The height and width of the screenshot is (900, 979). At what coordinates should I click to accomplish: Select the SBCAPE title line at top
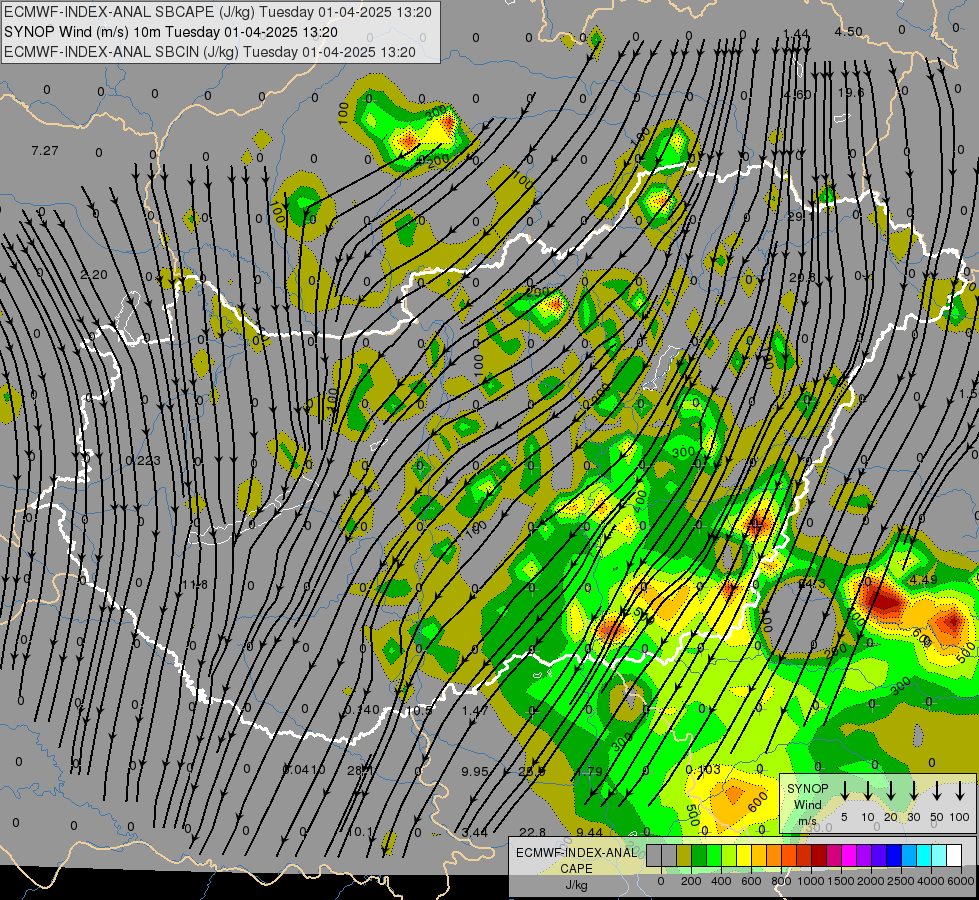point(218,12)
